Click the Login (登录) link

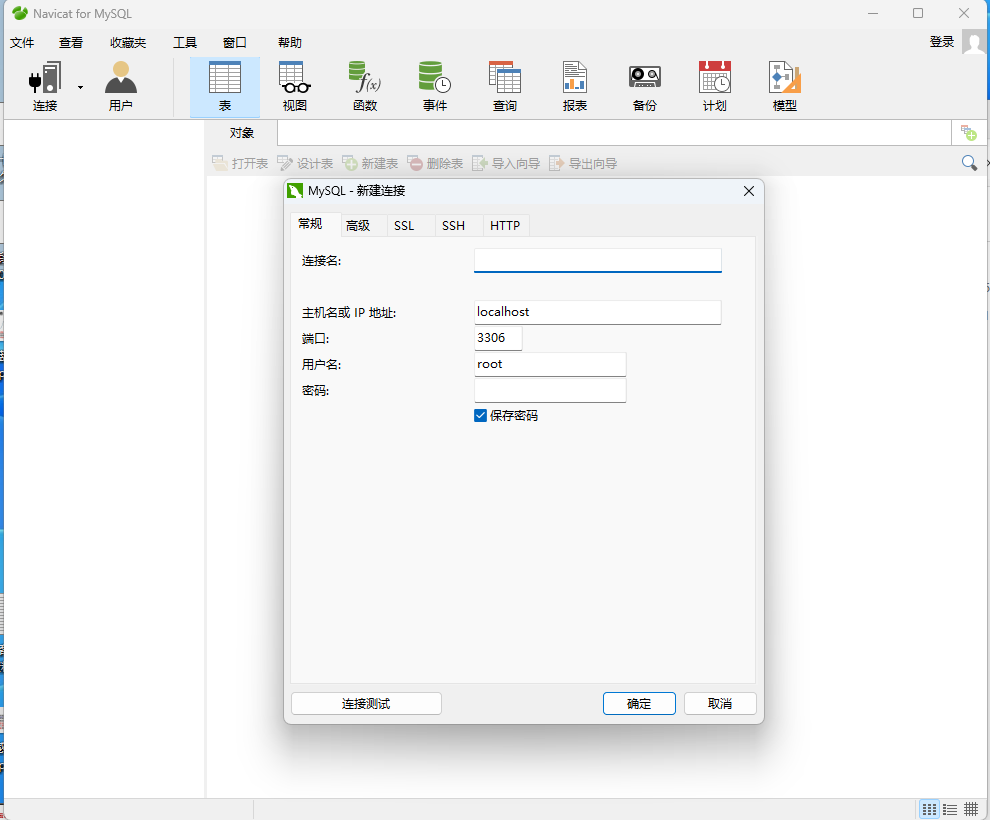click(x=941, y=42)
